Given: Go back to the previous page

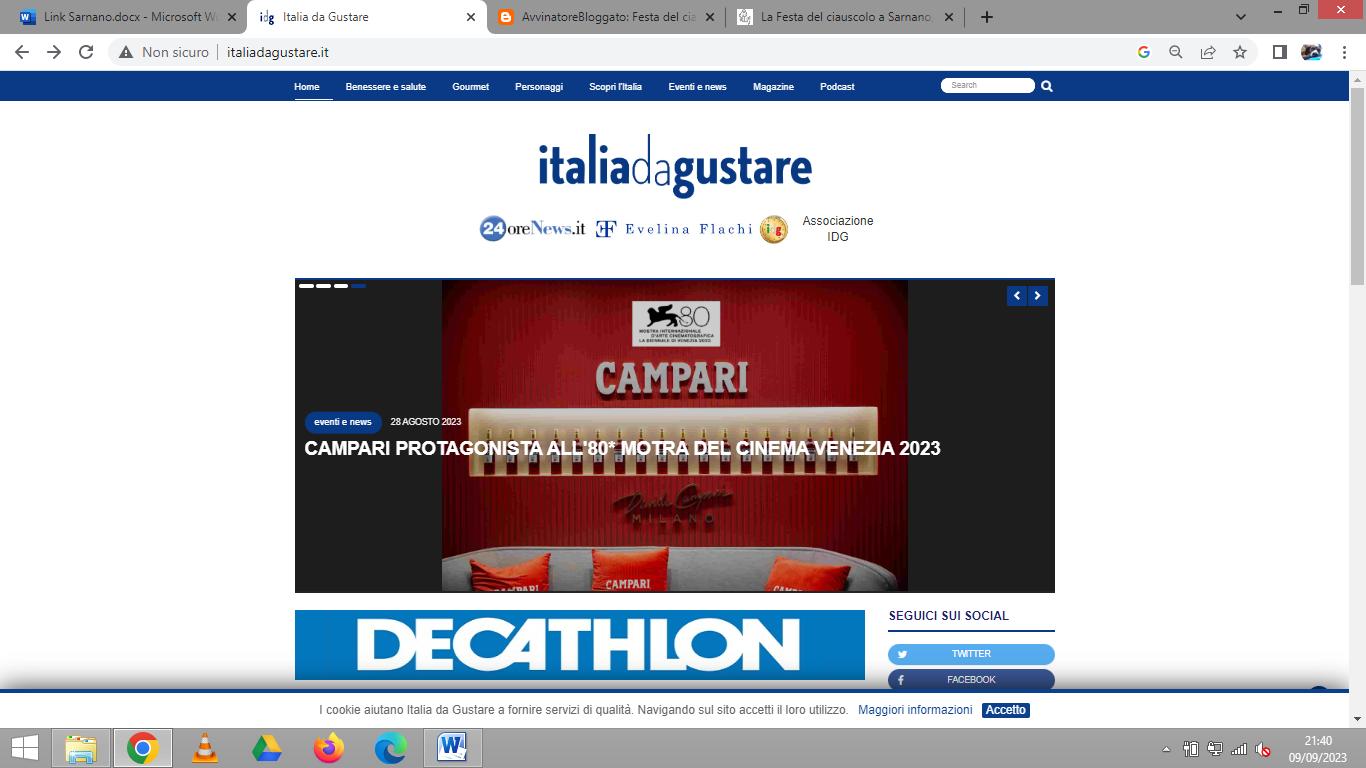Looking at the screenshot, I should pyautogui.click(x=22, y=52).
